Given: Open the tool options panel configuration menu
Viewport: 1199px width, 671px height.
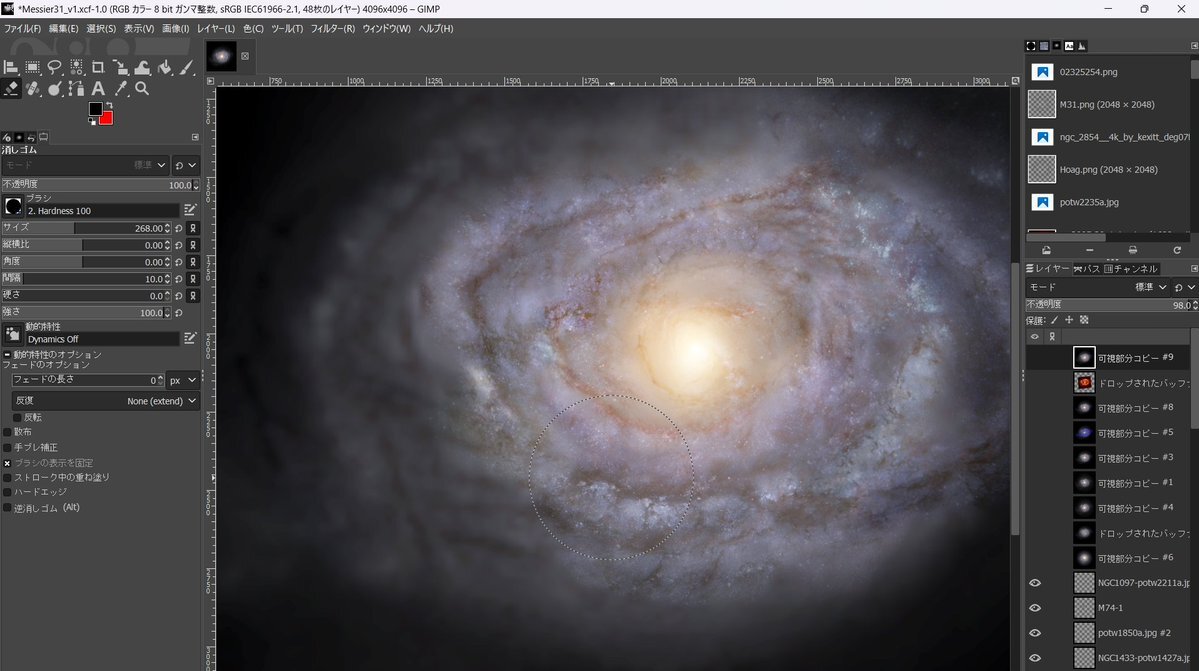Looking at the screenshot, I should pyautogui.click(x=195, y=138).
